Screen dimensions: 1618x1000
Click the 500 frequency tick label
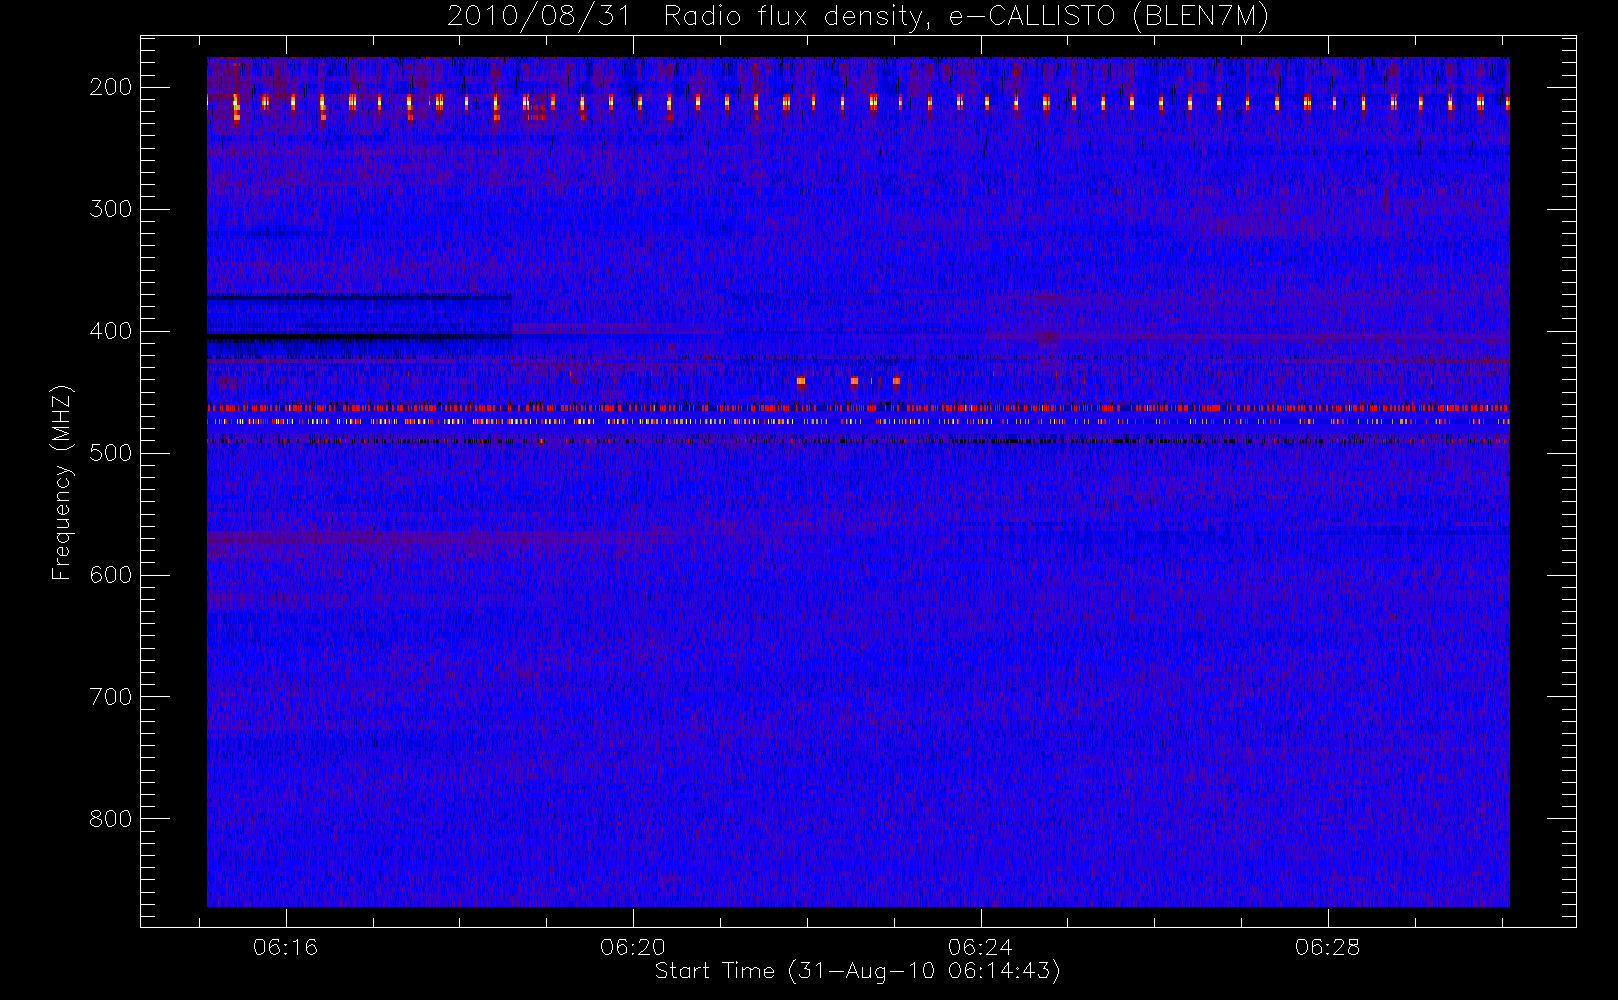(x=111, y=453)
